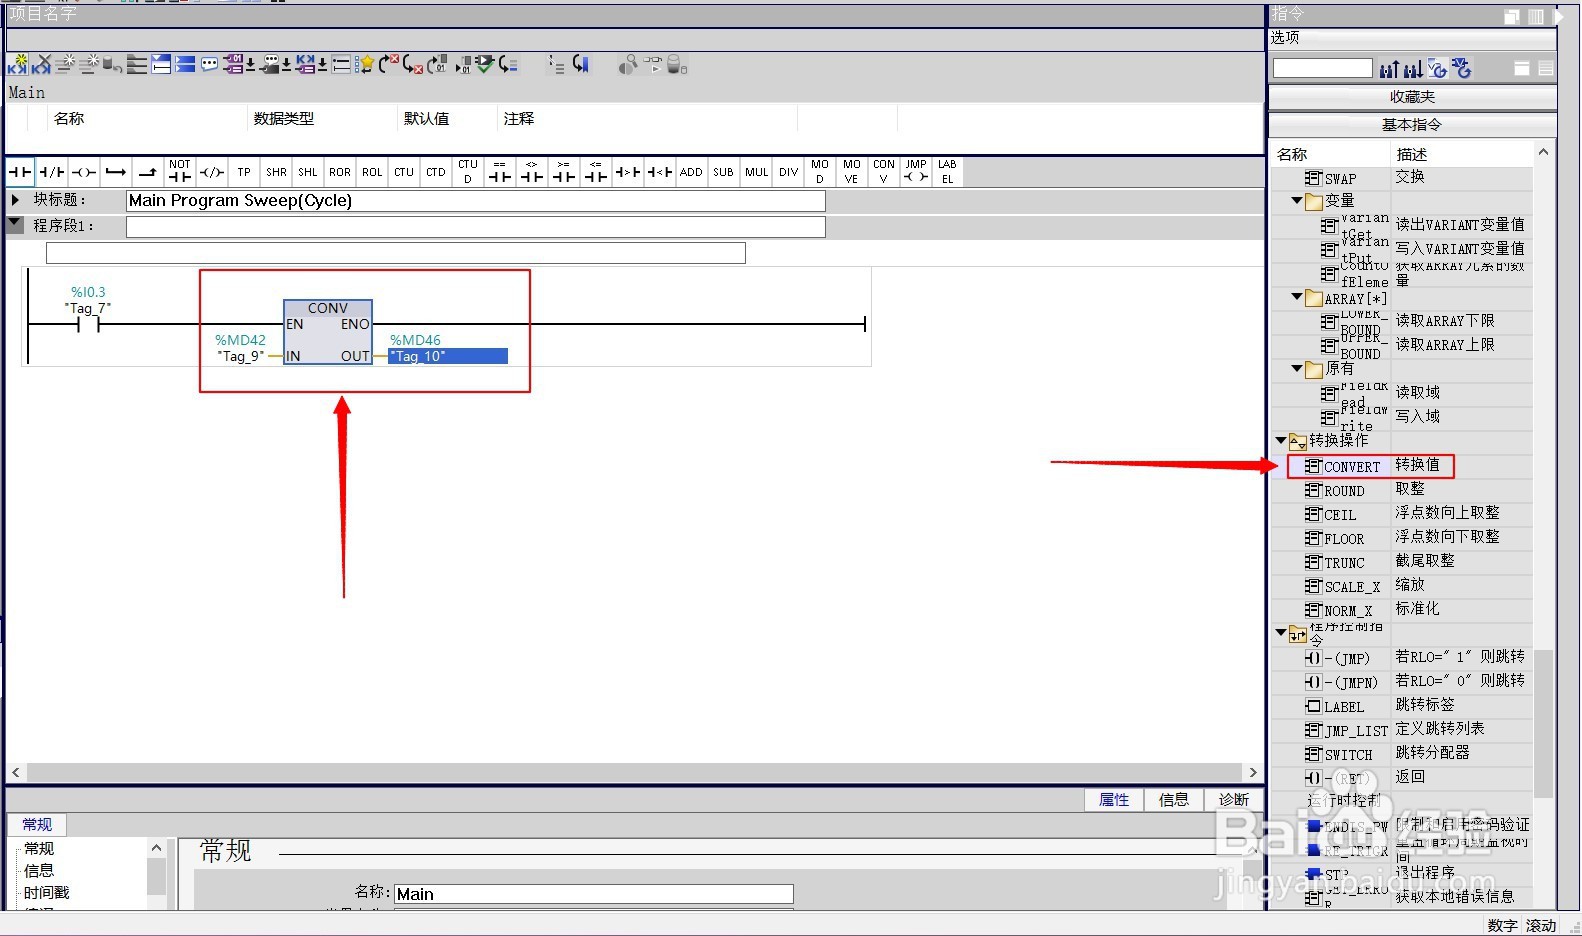The width and height of the screenshot is (1582, 936).
Task: Click the instruction search input field
Action: point(1322,68)
